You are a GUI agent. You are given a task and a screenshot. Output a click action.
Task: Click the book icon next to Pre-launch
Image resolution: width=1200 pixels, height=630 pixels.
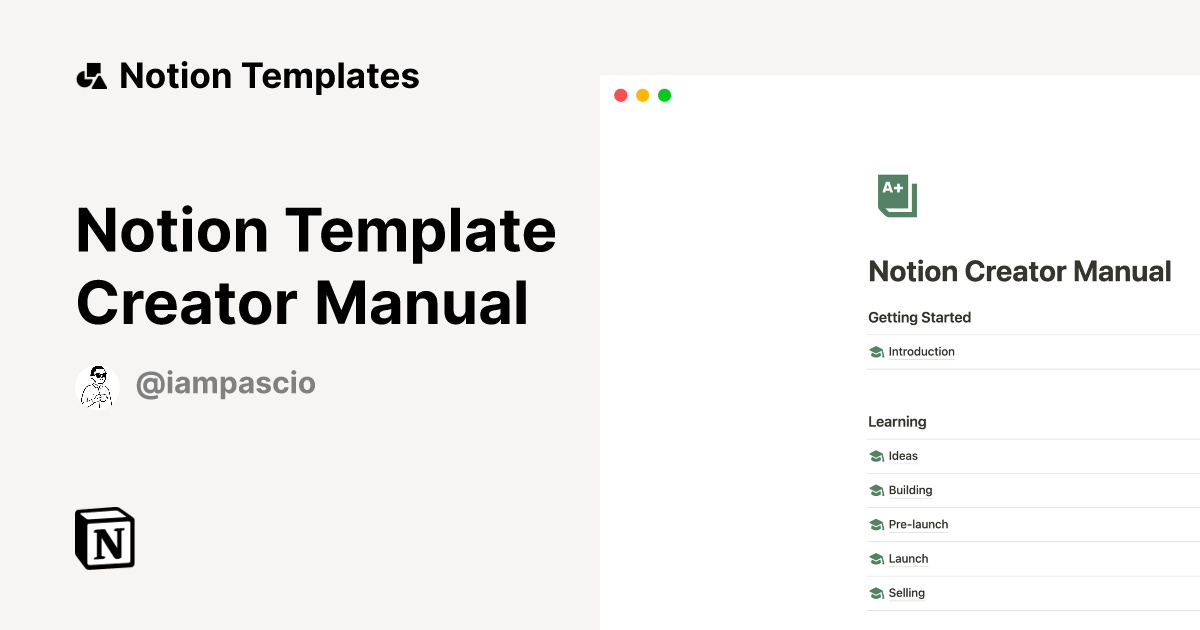pyautogui.click(x=875, y=524)
